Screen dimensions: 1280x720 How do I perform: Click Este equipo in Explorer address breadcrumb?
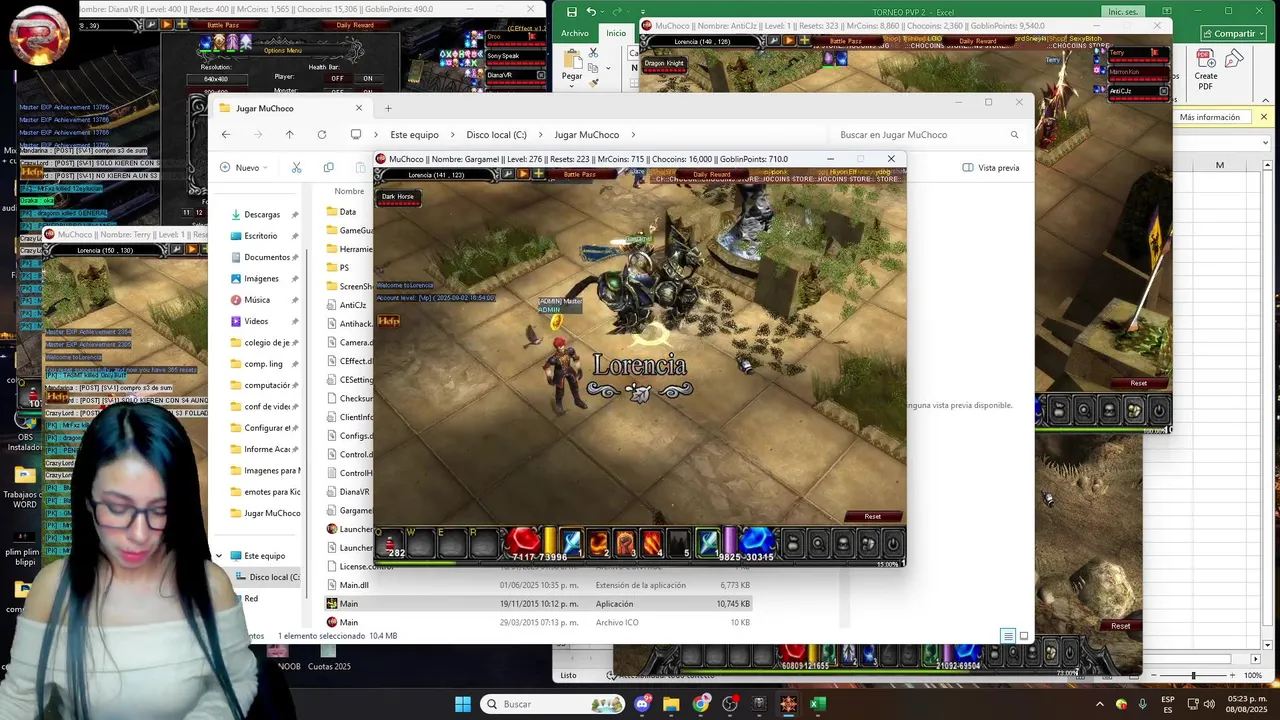[414, 135]
